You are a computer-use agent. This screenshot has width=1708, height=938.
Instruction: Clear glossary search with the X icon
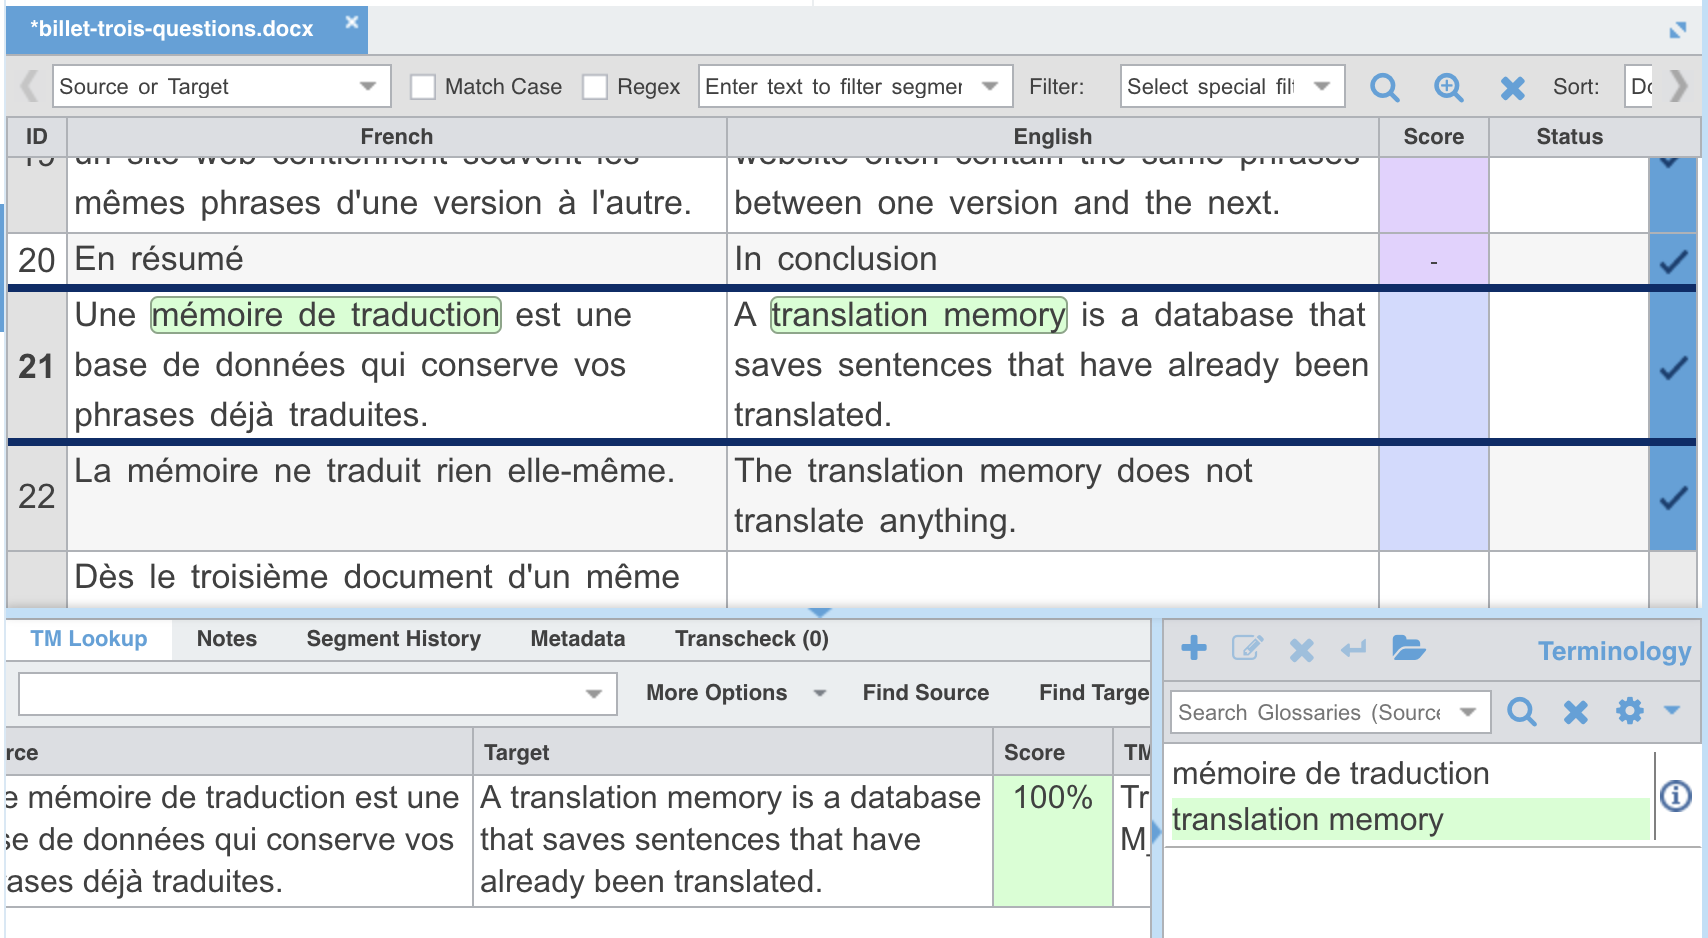click(1576, 712)
